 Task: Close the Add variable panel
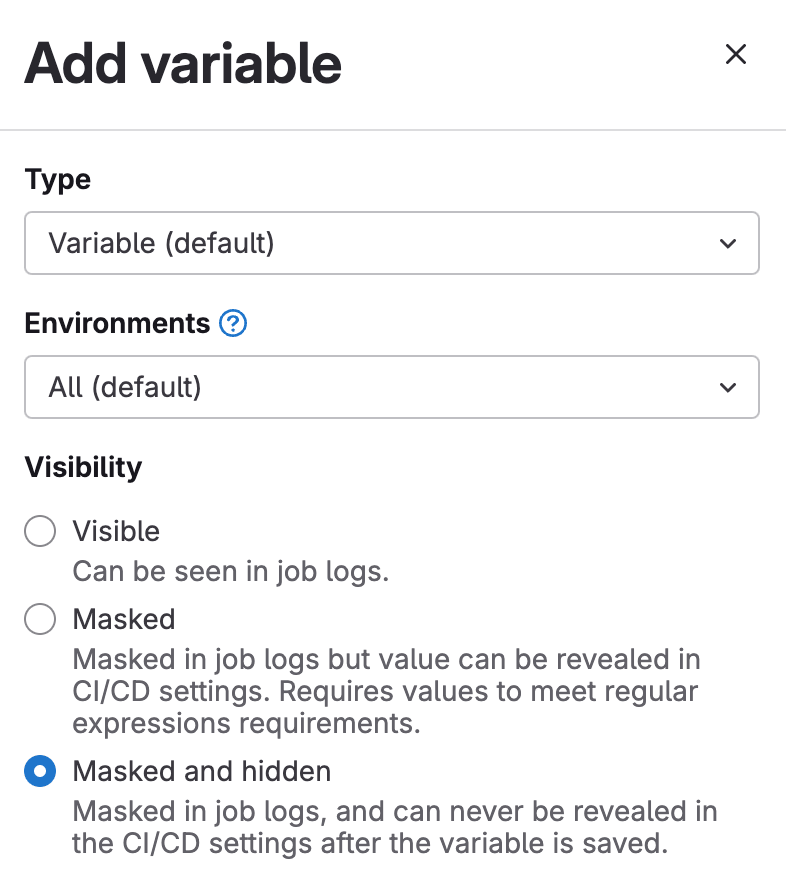(736, 55)
